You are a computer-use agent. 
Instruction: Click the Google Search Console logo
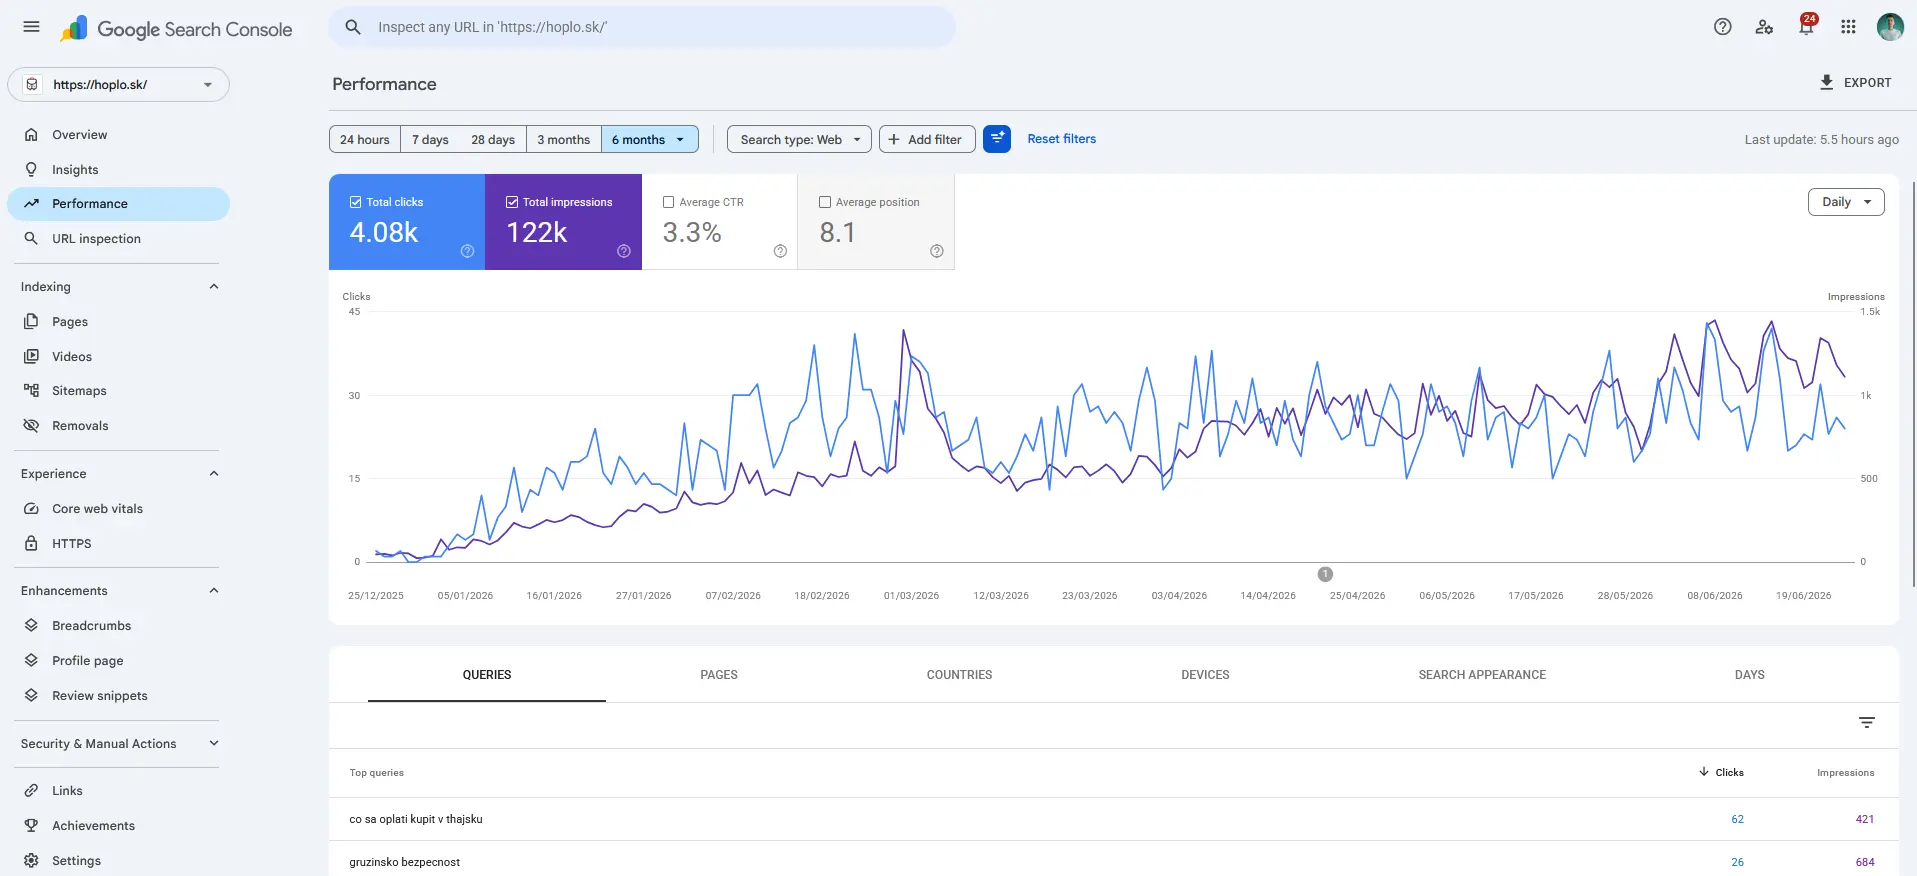coord(176,29)
